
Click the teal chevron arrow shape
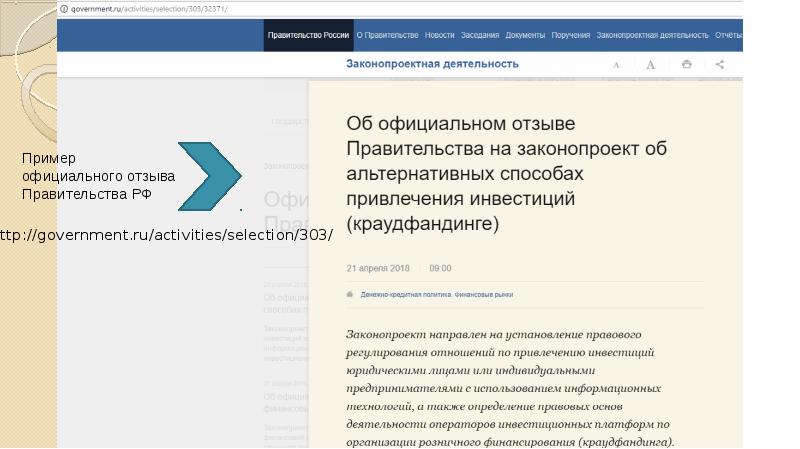coord(210,177)
